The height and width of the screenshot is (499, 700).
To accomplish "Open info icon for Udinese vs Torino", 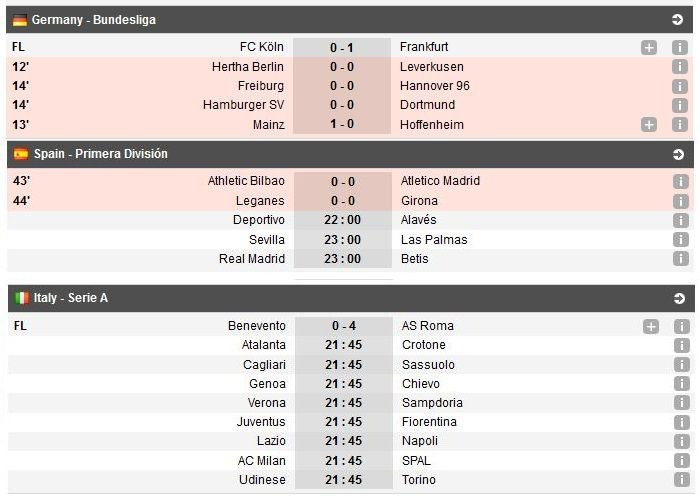I will pos(681,480).
